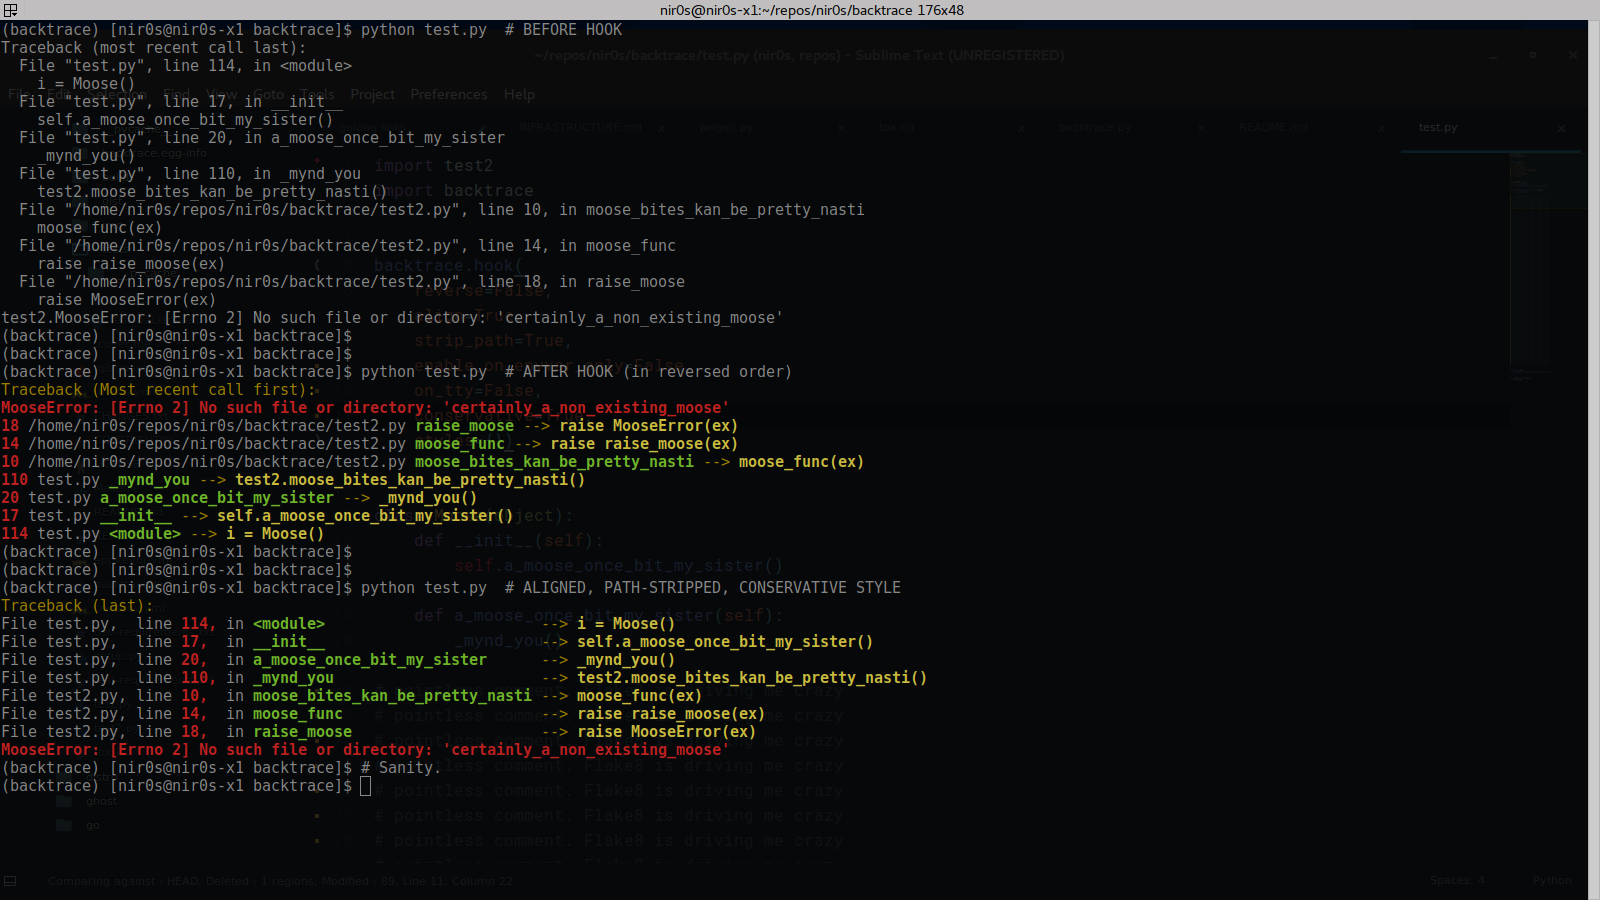Image resolution: width=1600 pixels, height=900 pixels.
Task: Click green '__init__' in aligned traceback
Action: (x=289, y=642)
